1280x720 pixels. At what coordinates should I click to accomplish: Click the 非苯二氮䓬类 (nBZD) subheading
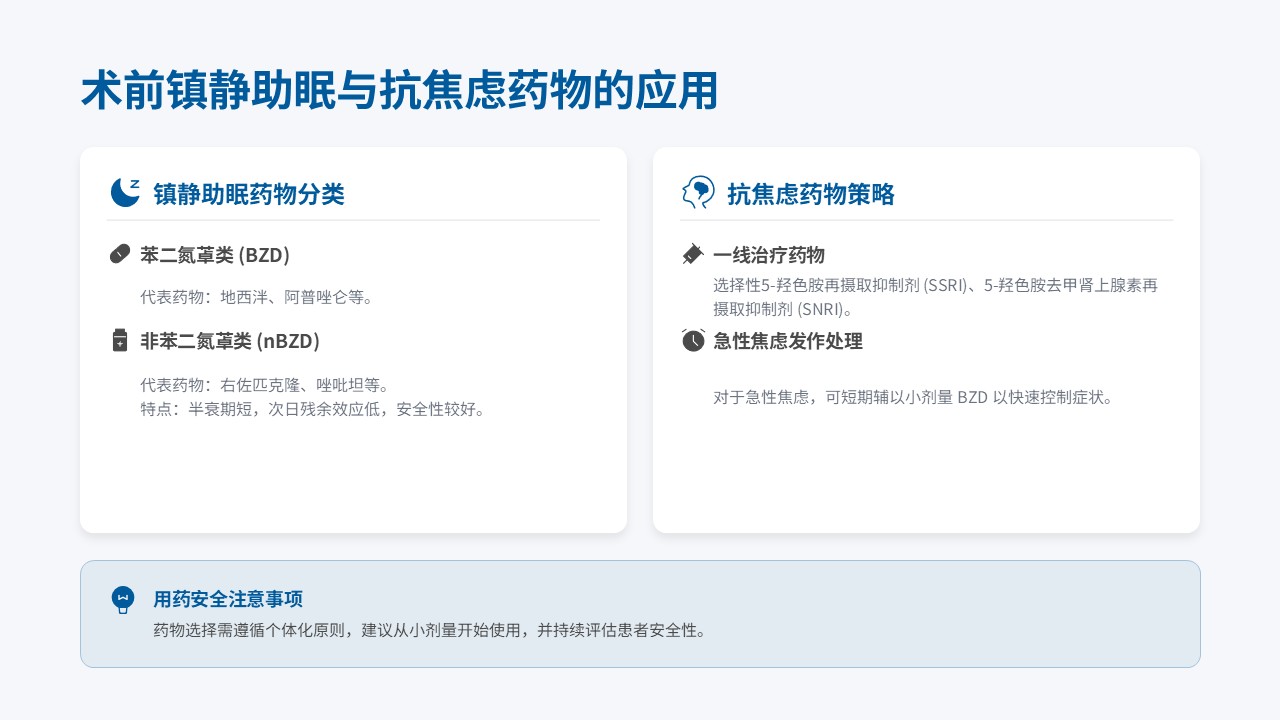(x=230, y=341)
